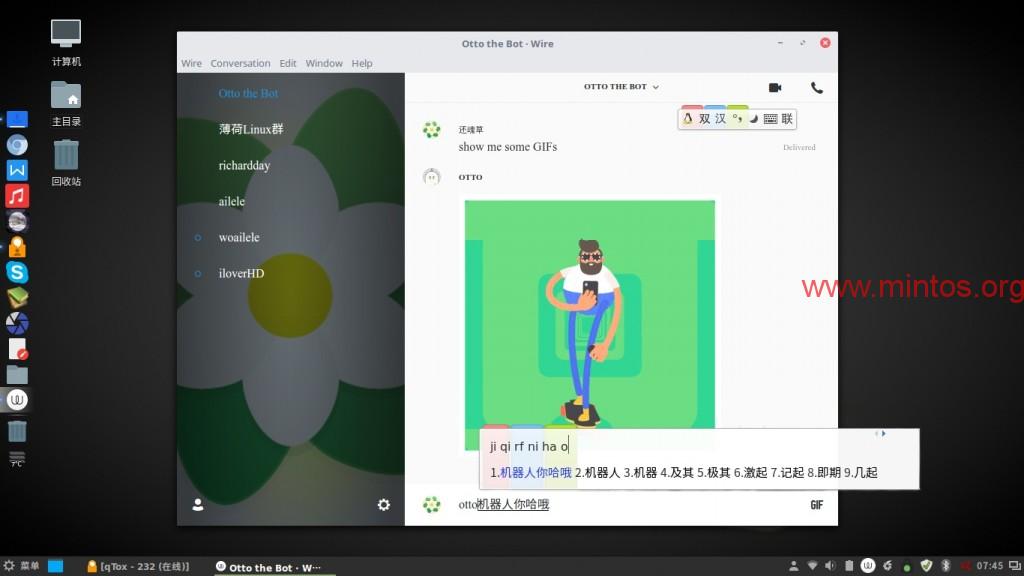Open the GIF picker in message box

(x=816, y=505)
